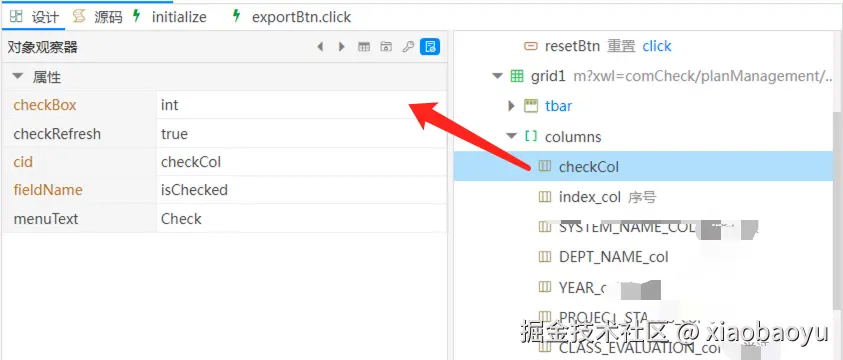The height and width of the screenshot is (360, 843).
Task: Click the column icon beside index_col
Action: (545, 197)
